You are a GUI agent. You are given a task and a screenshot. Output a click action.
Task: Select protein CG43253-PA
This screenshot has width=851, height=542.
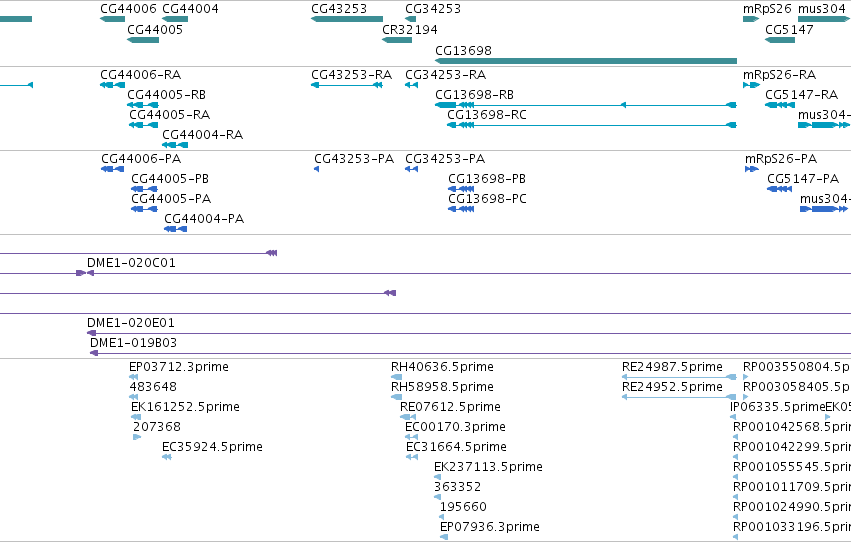click(x=354, y=158)
